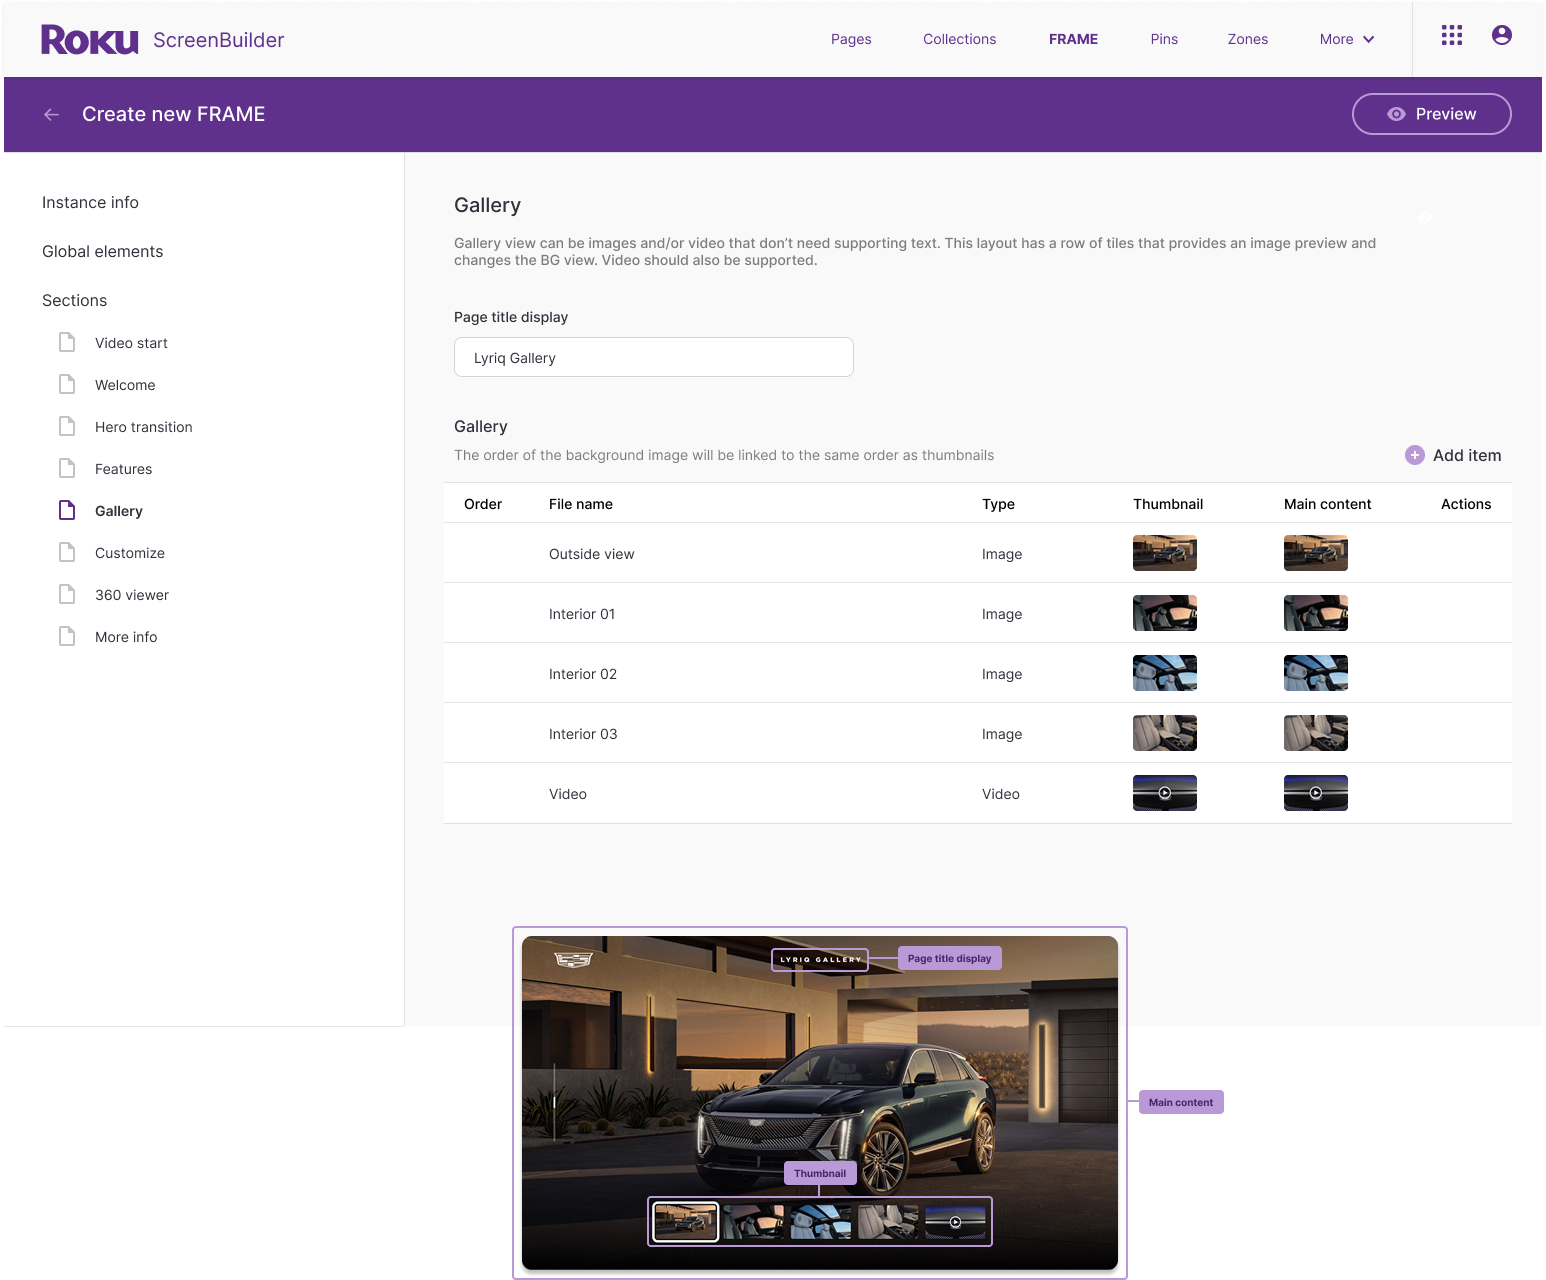
Task: Click page icon next to 360 viewer
Action: (67, 594)
